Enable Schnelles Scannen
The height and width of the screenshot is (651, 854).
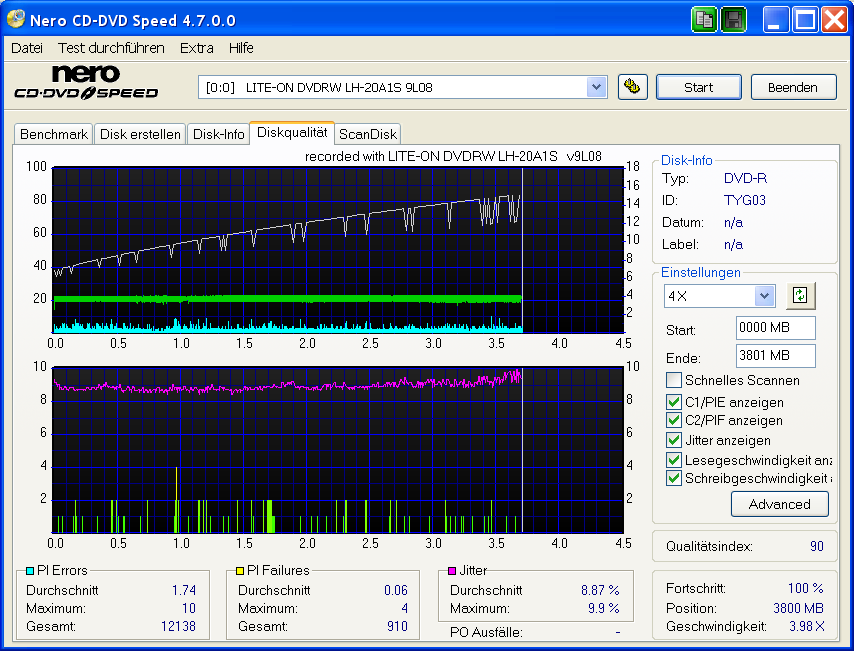tap(674, 379)
